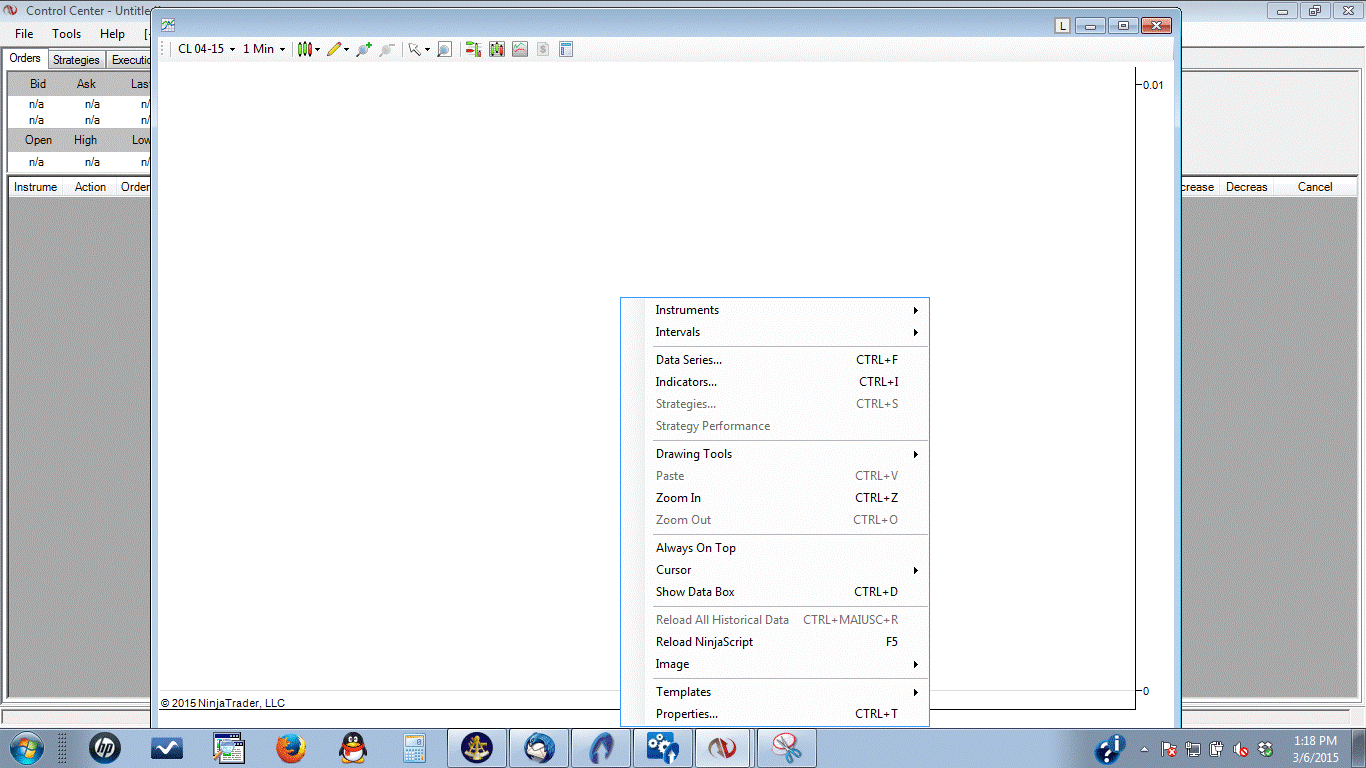Click the 0.01 price axis label

click(x=1153, y=85)
